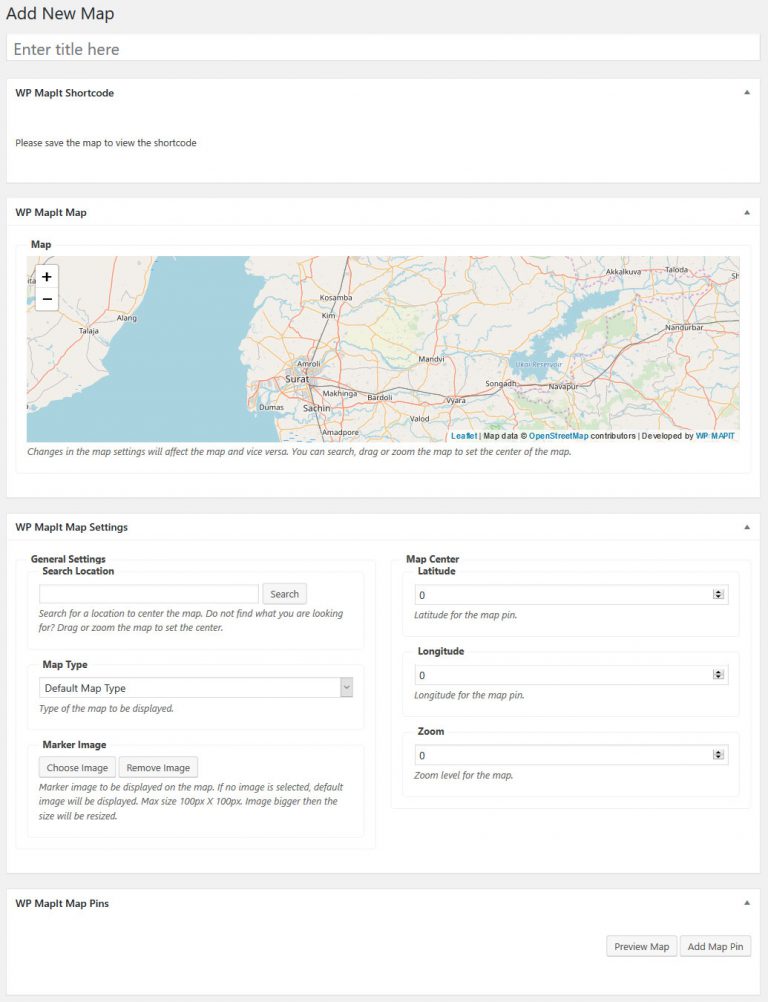The width and height of the screenshot is (768, 1002).
Task: Focus the Longitude number field
Action: 571,675
